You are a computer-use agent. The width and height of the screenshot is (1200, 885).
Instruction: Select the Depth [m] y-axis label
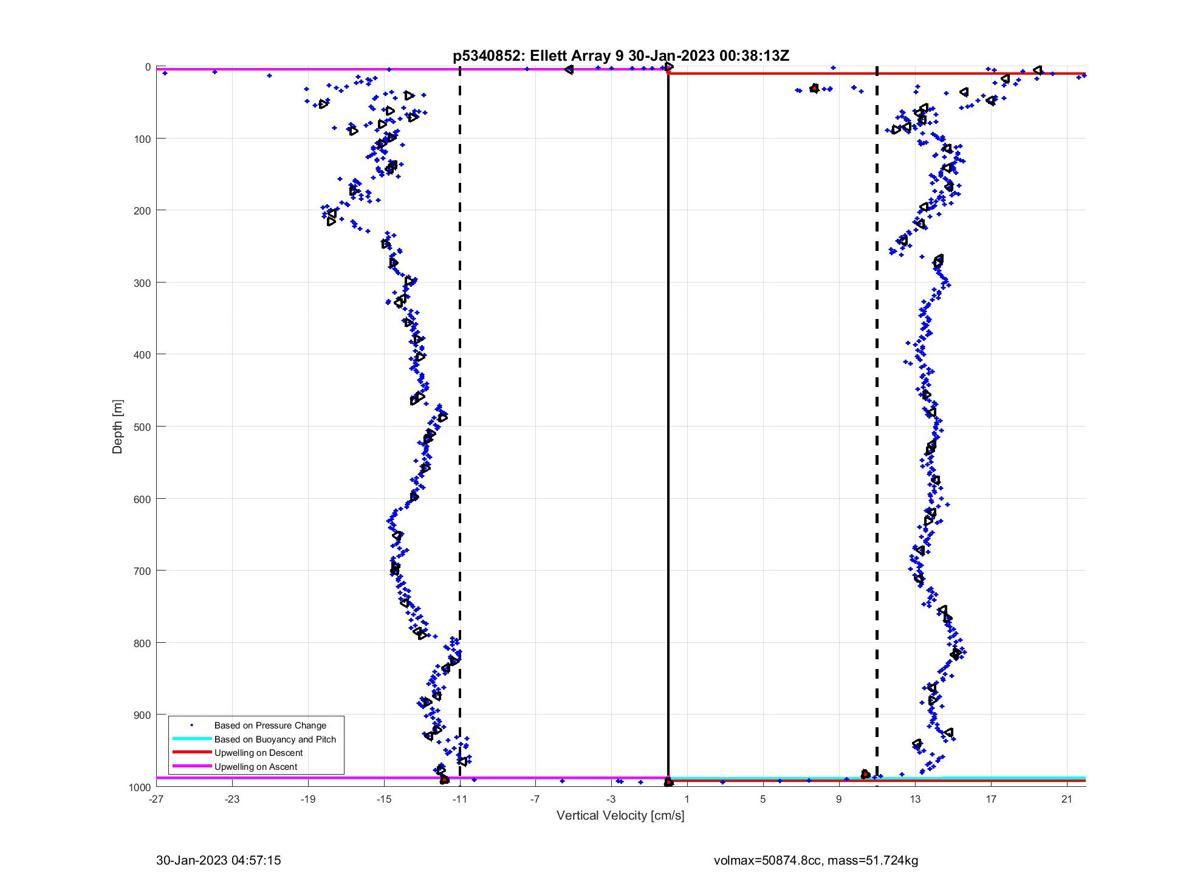click(x=118, y=427)
